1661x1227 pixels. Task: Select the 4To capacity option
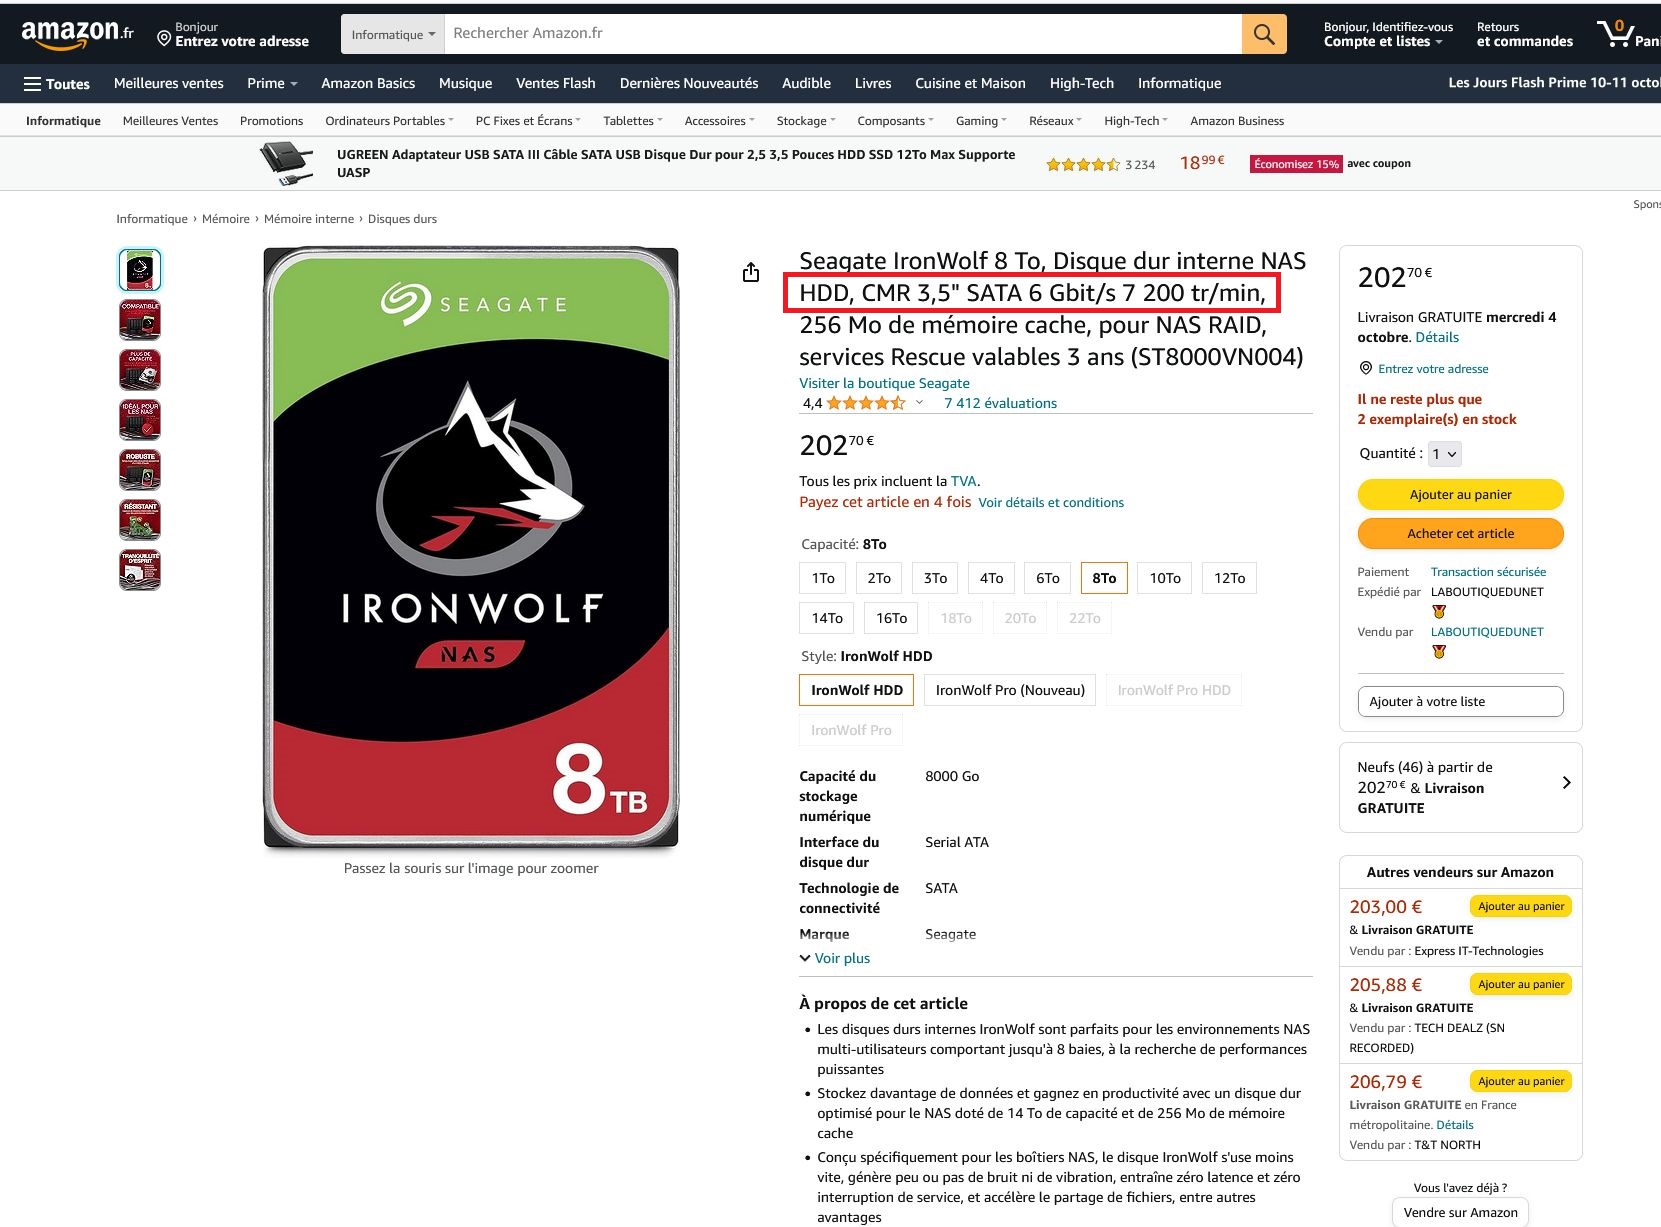pyautogui.click(x=991, y=578)
